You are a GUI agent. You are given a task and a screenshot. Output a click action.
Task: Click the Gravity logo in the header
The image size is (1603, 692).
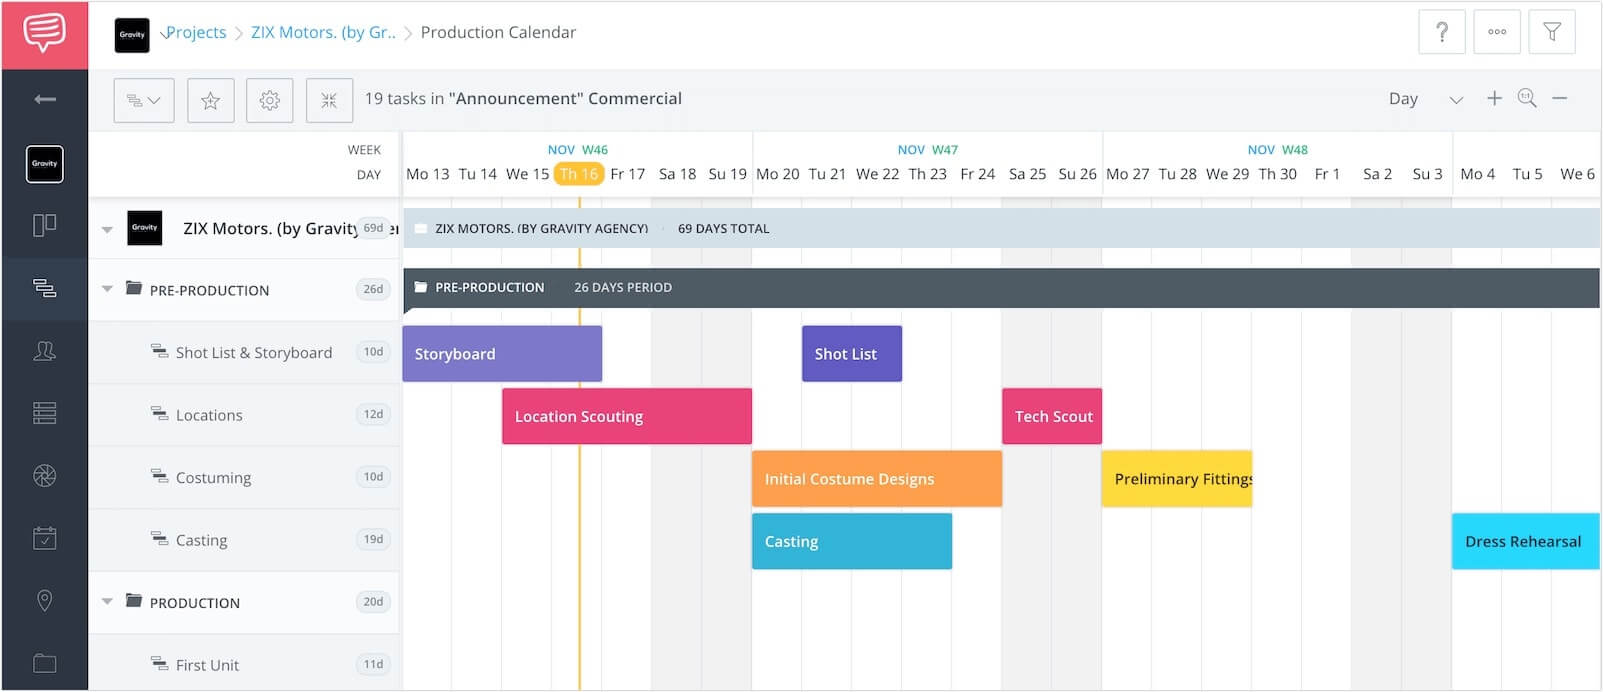point(132,34)
